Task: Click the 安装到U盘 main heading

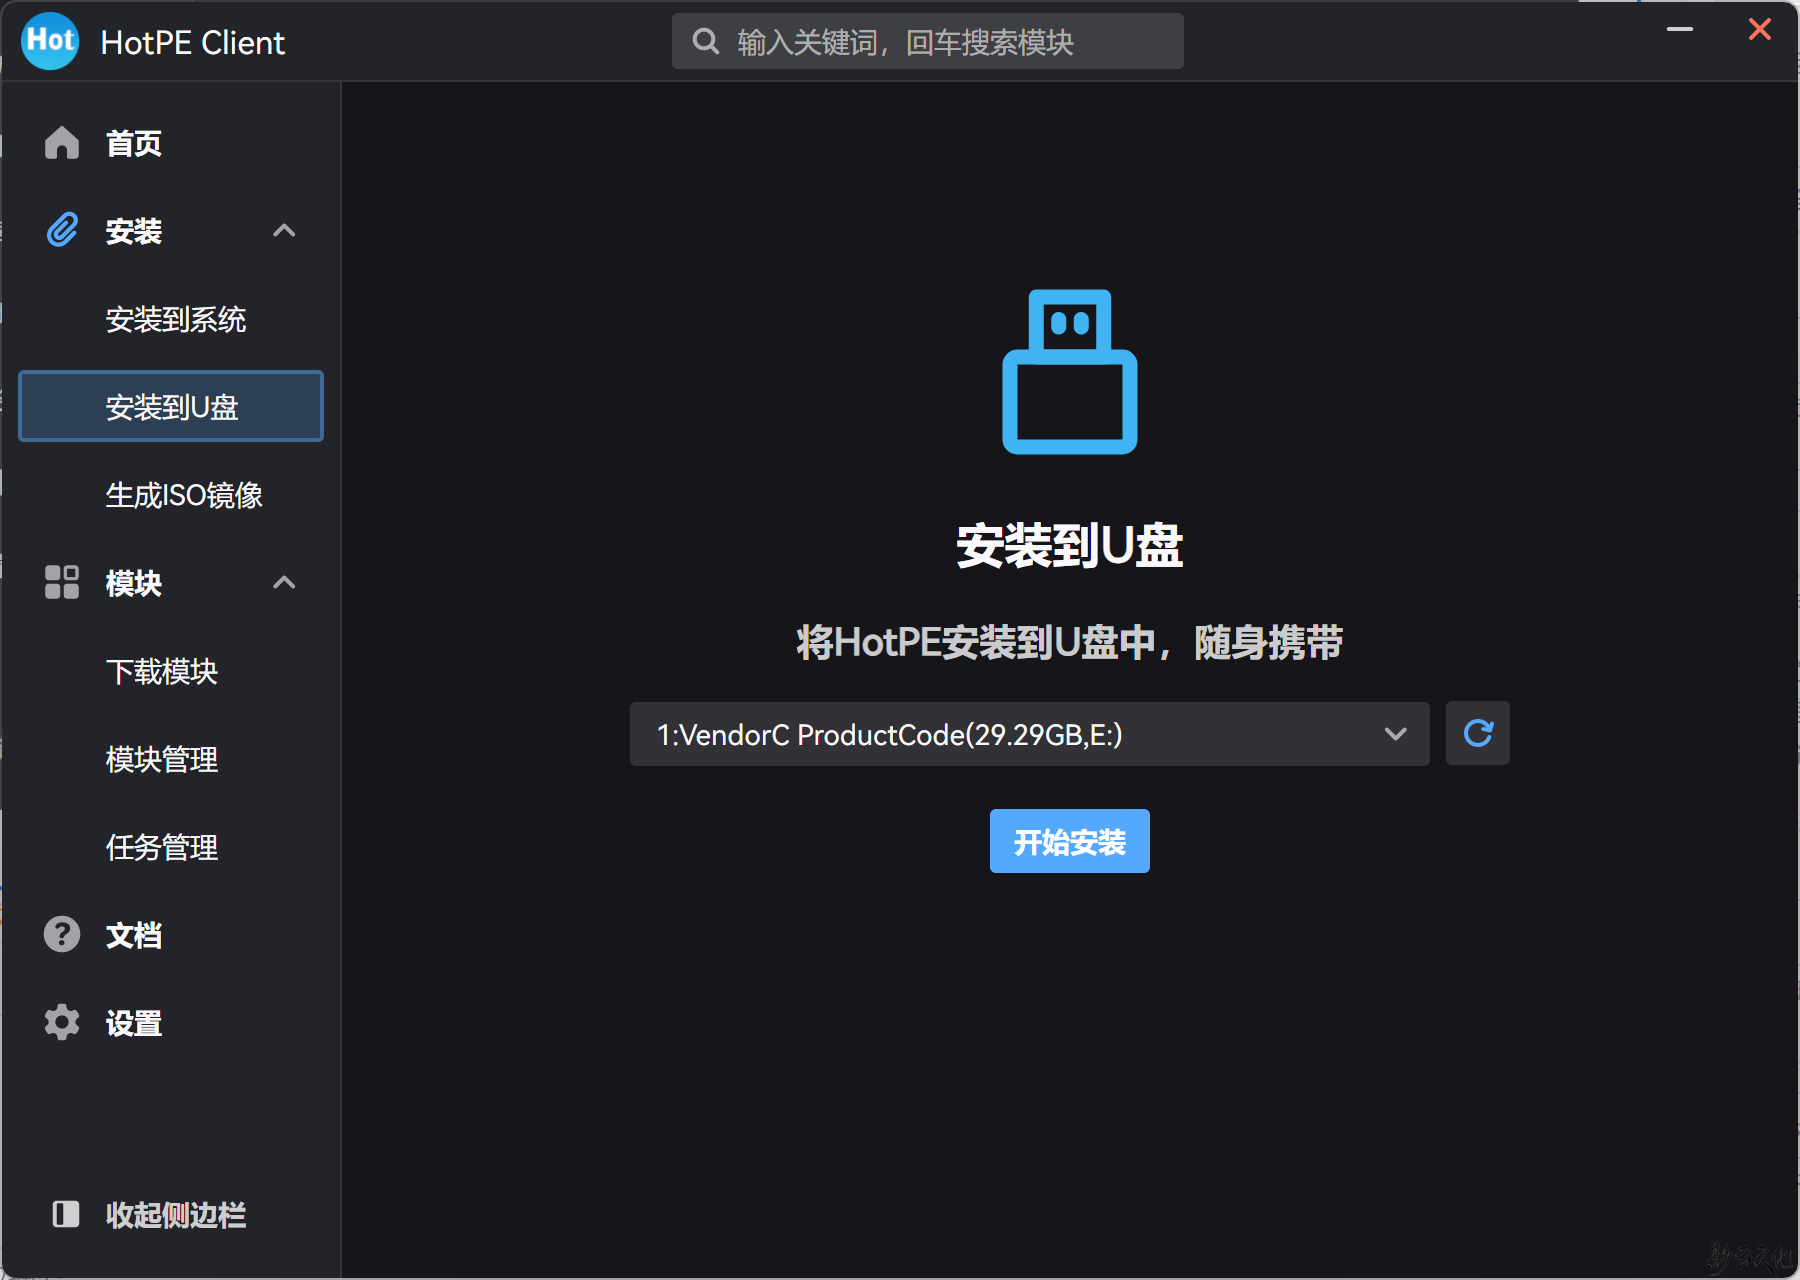Action: [1070, 546]
